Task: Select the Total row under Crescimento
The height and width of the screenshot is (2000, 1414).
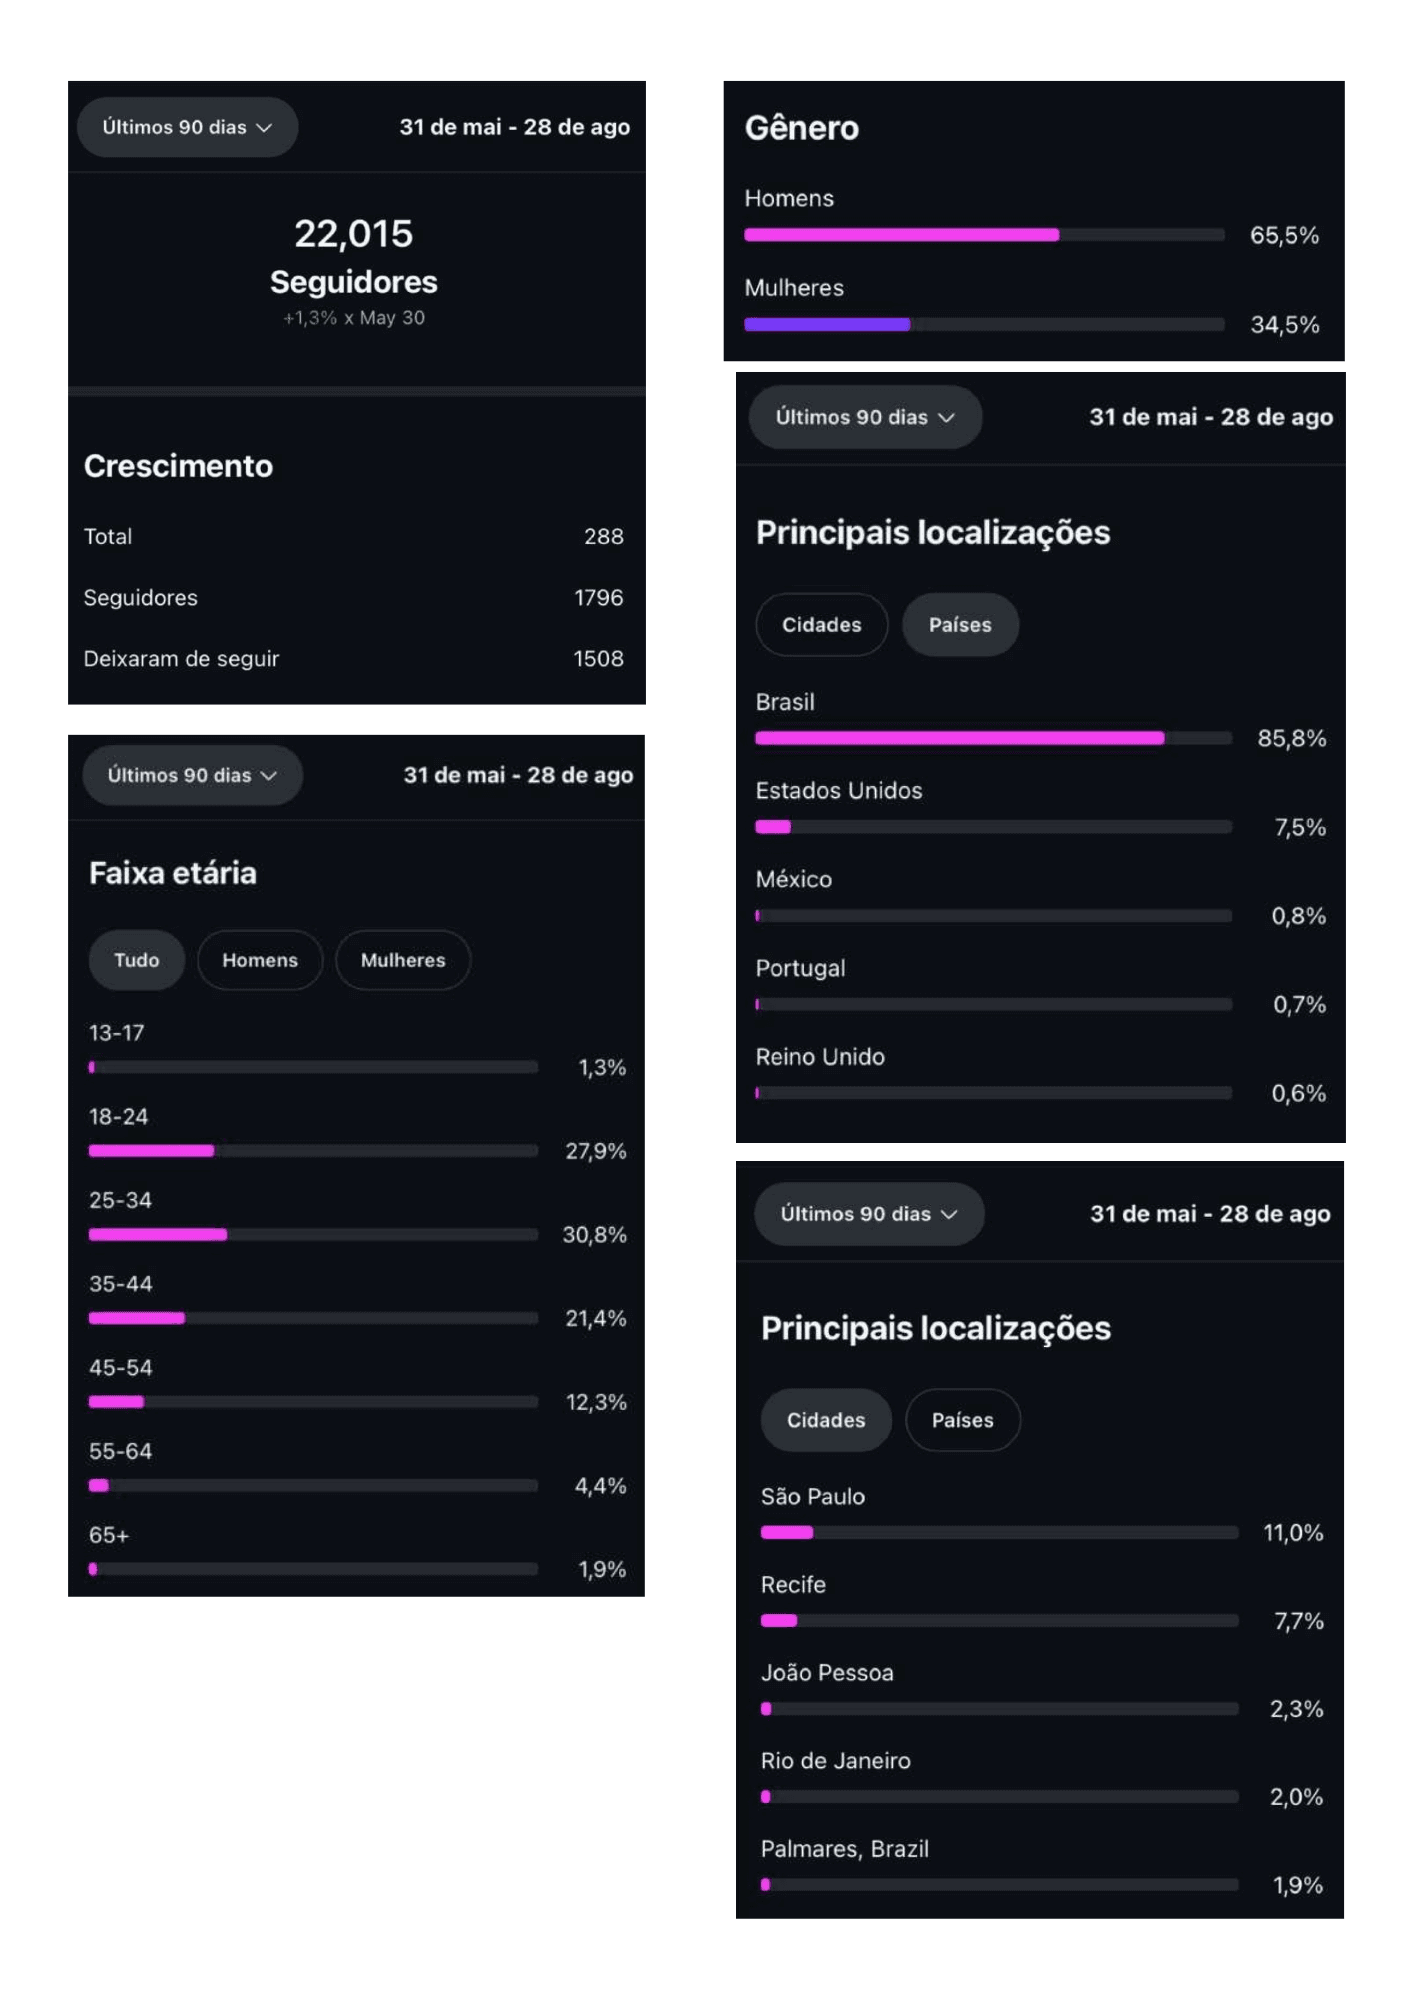Action: pyautogui.click(x=353, y=536)
